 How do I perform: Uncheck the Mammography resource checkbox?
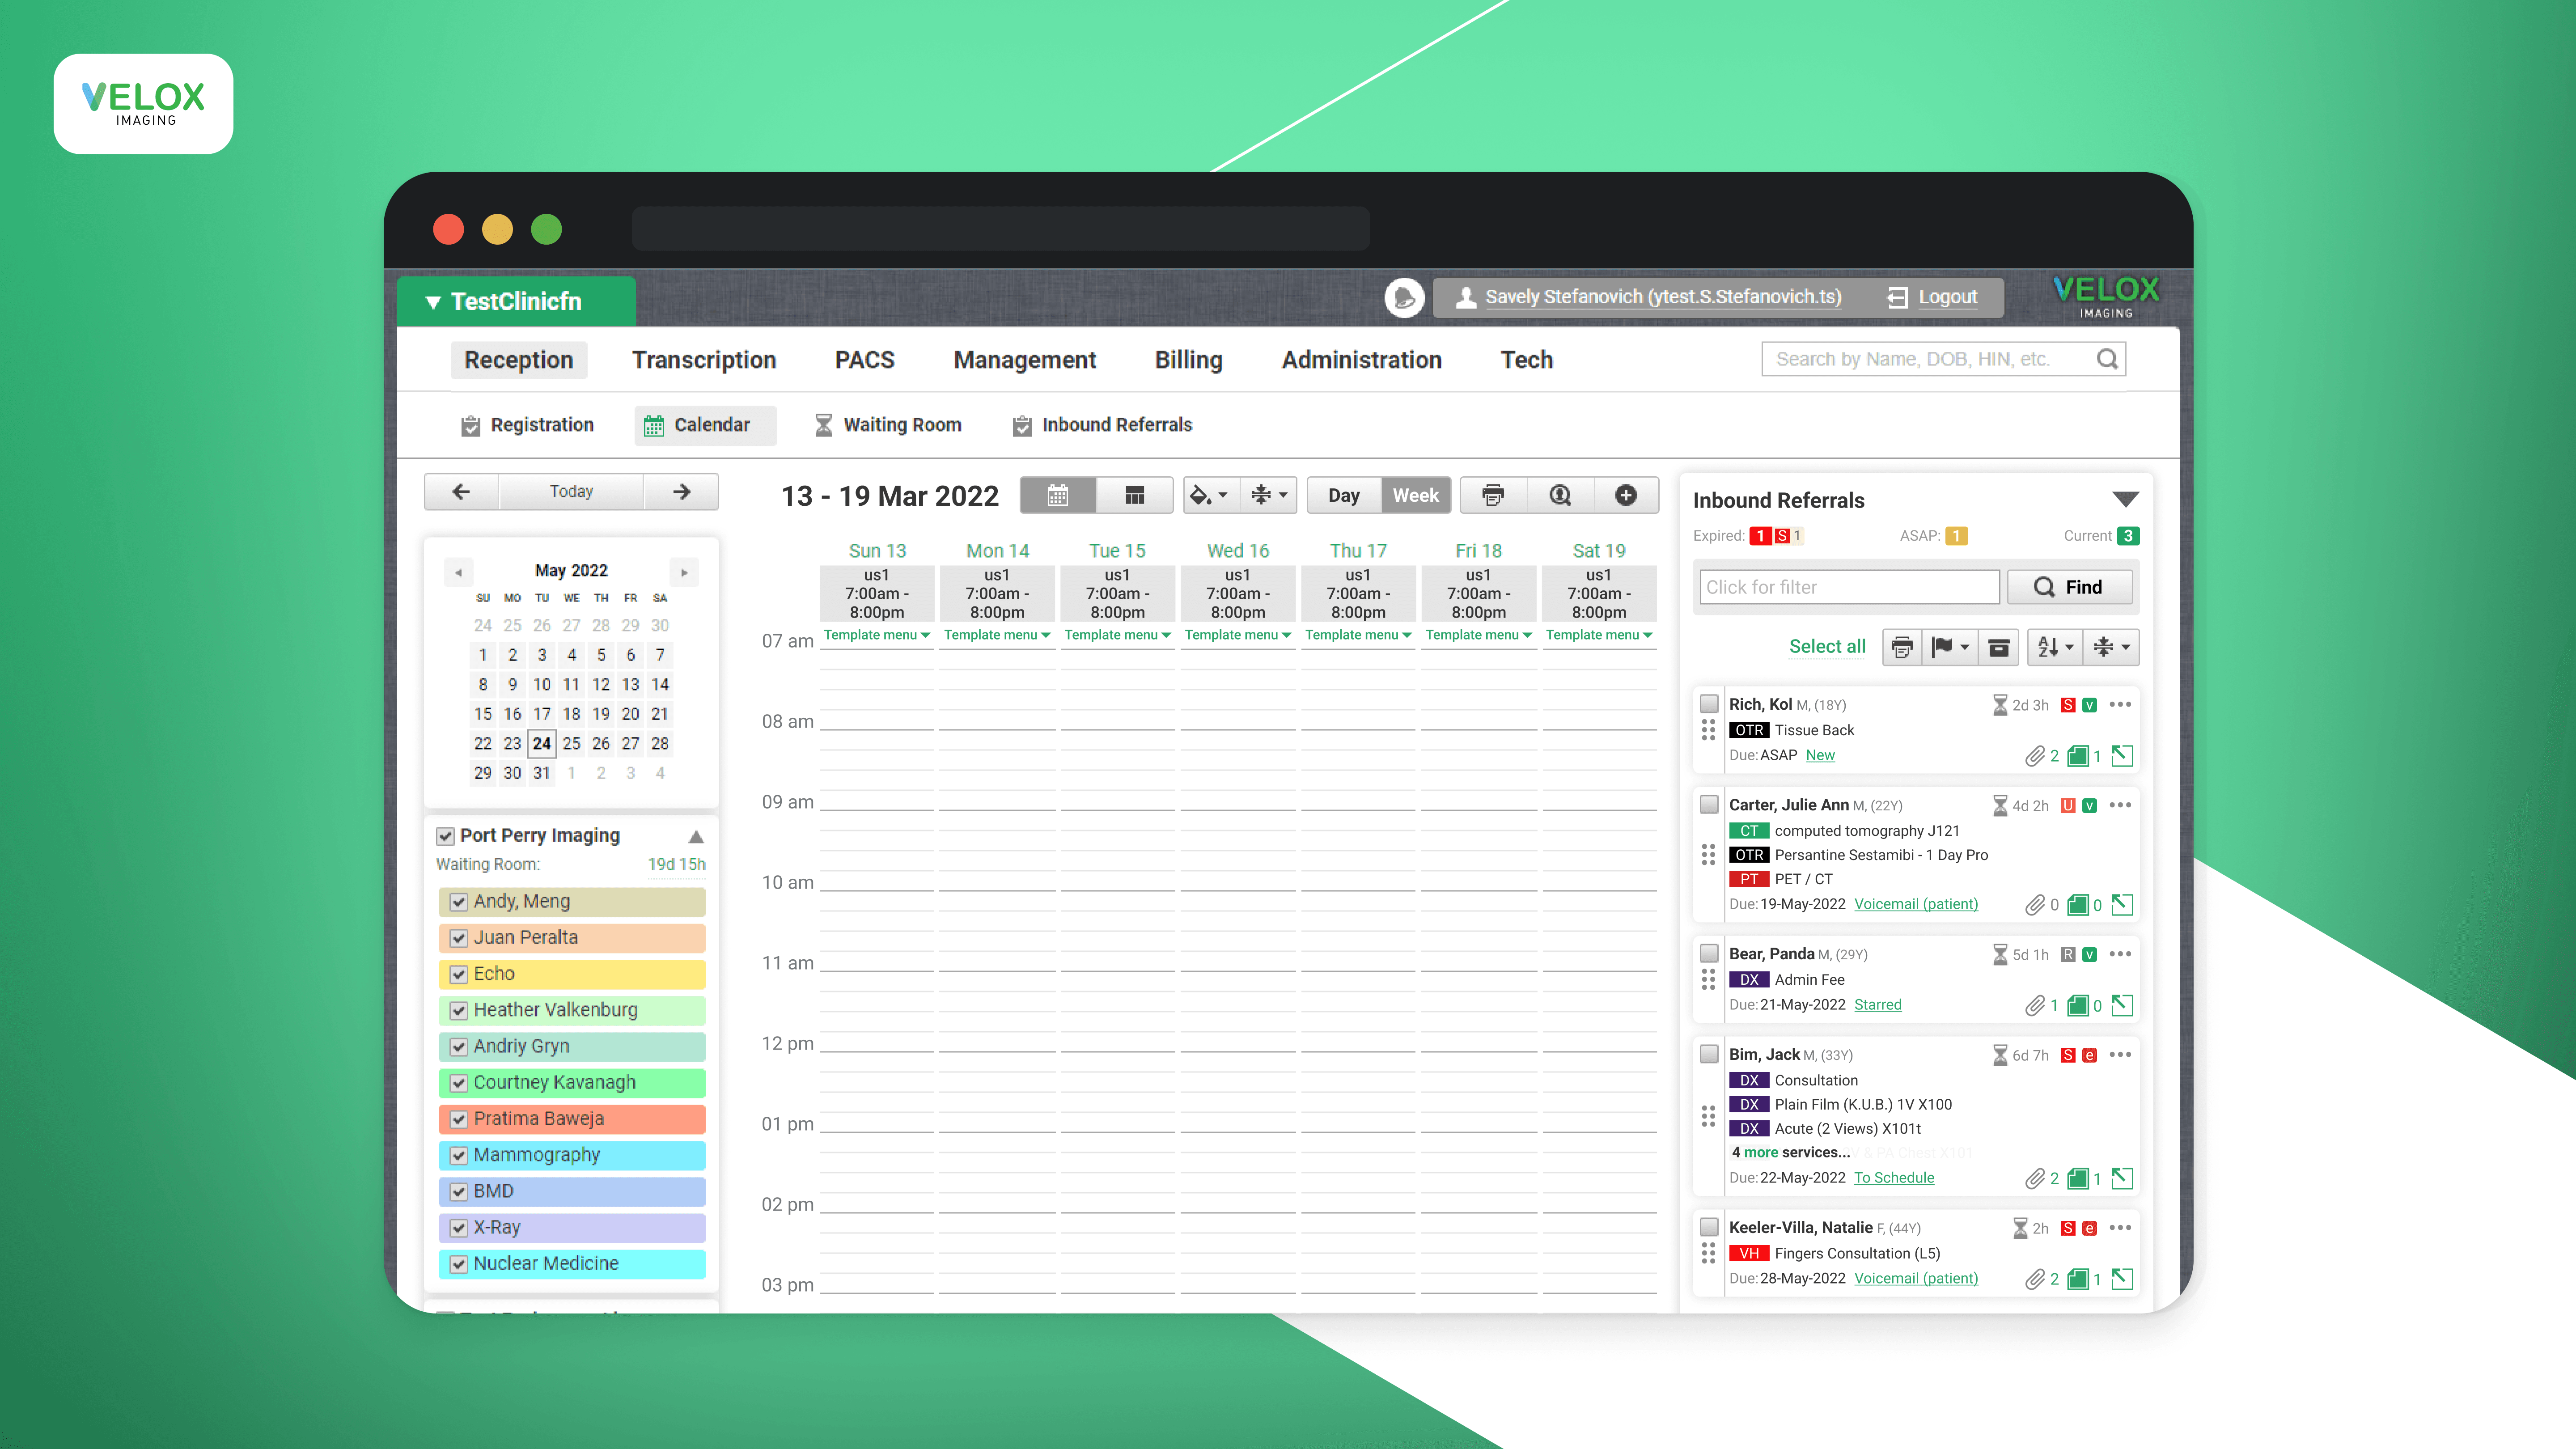459,1155
